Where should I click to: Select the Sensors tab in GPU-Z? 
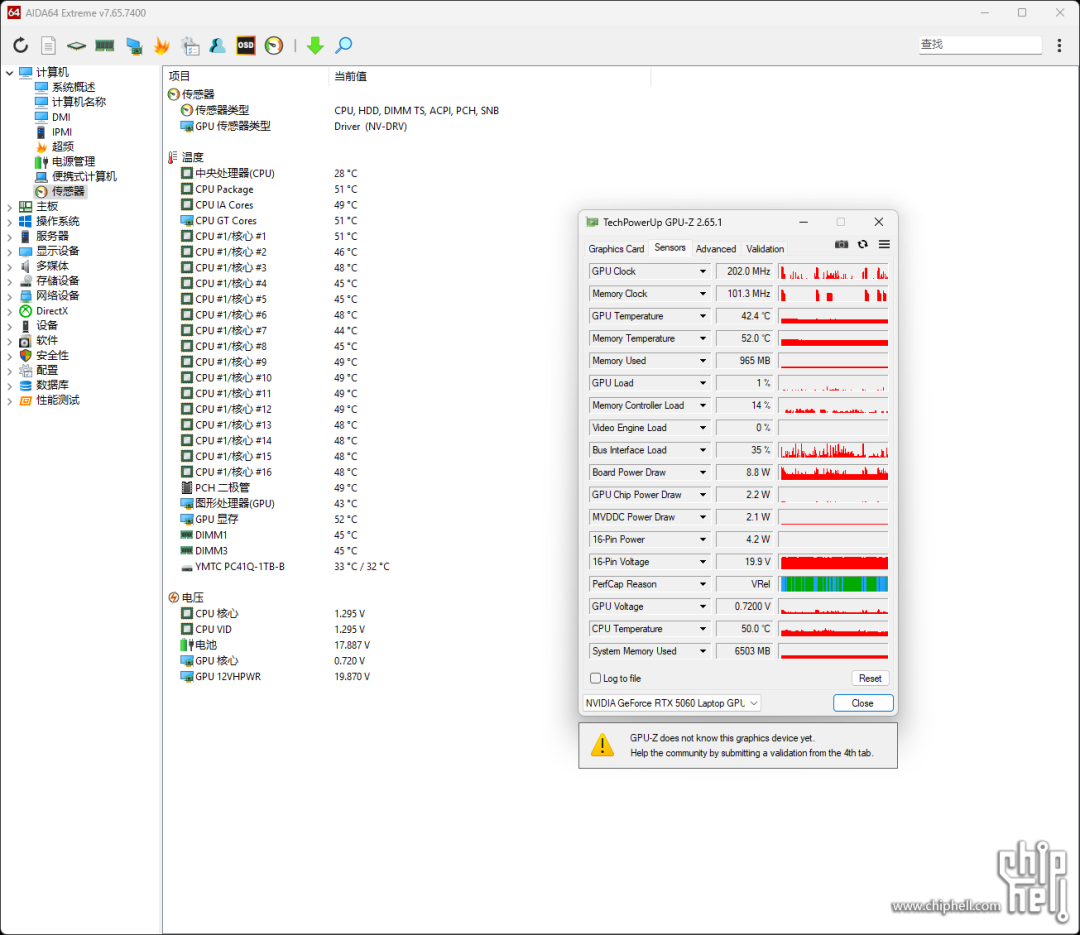click(x=670, y=247)
